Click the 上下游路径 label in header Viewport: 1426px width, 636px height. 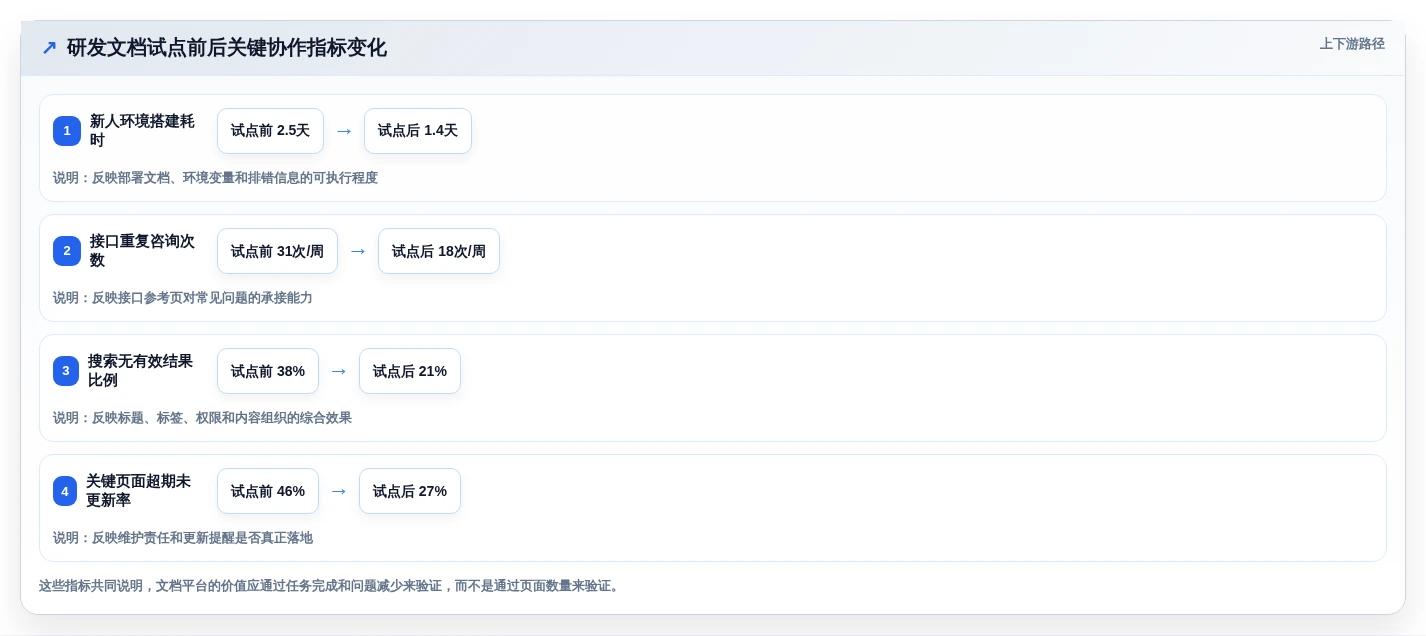click(1352, 44)
